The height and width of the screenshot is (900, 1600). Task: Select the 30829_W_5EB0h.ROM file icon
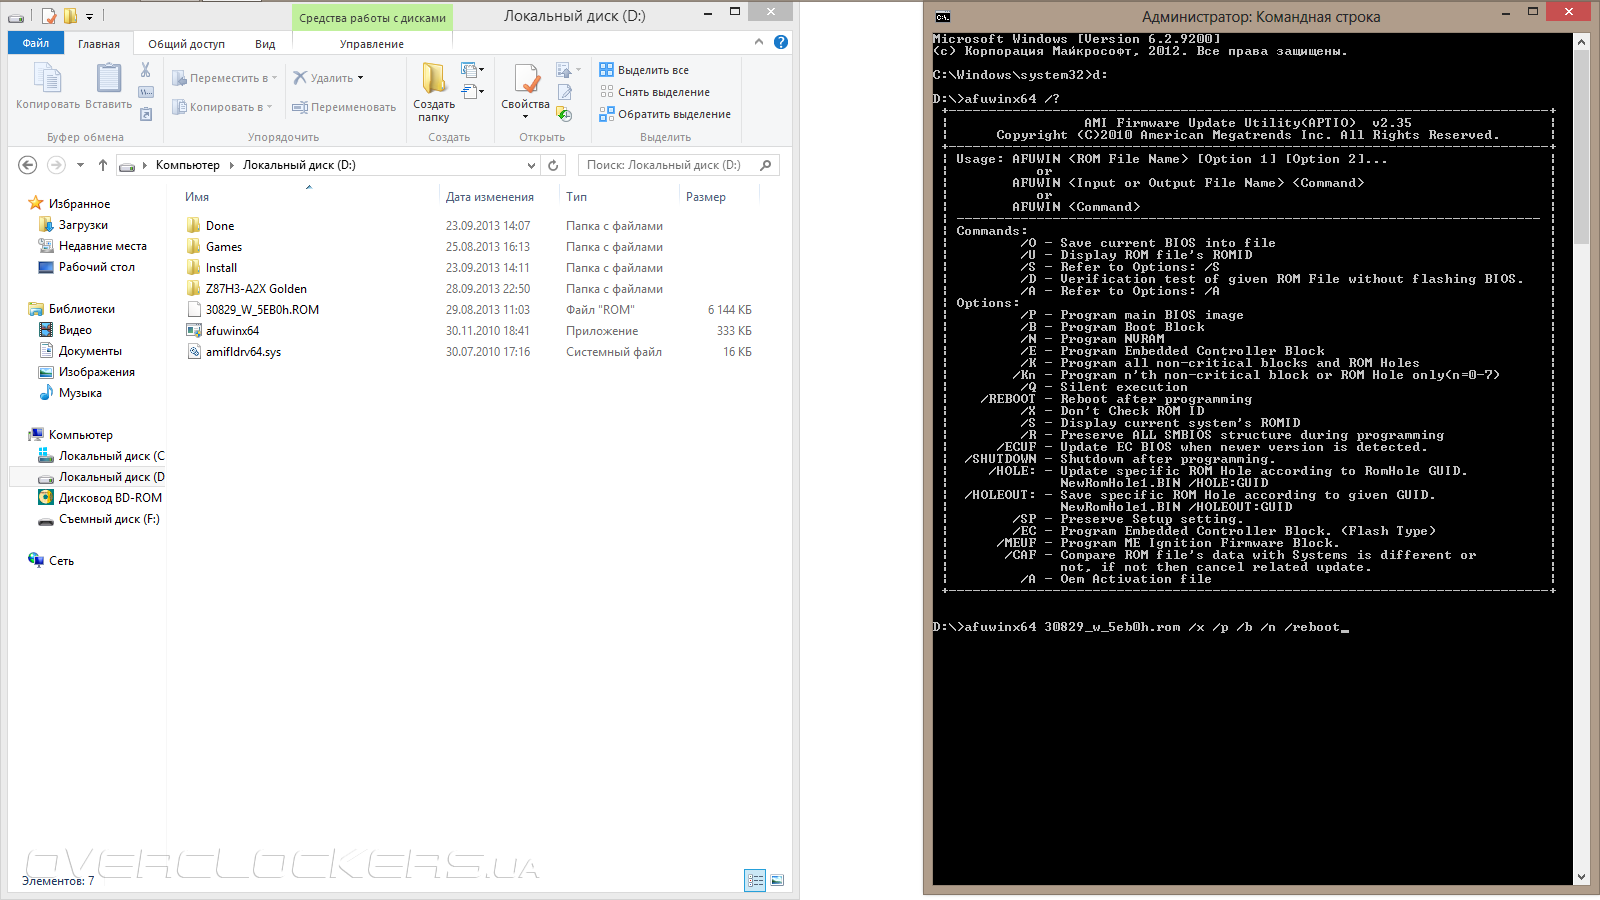click(x=194, y=310)
